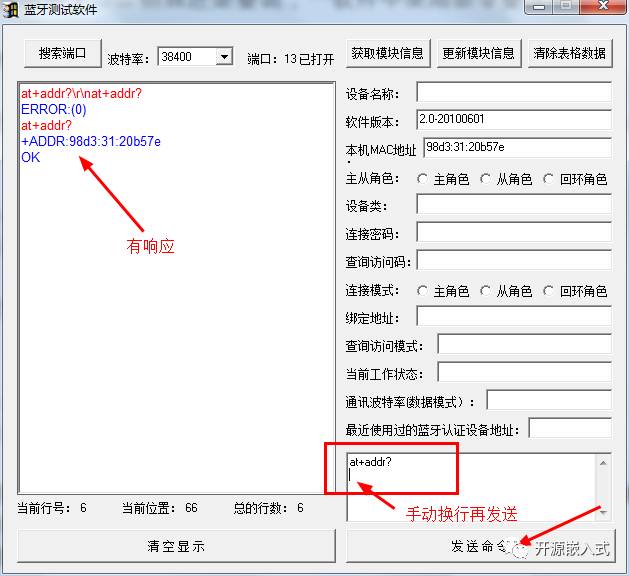Click the 搜索端口 button
This screenshot has height=576, width=629.
[63, 53]
